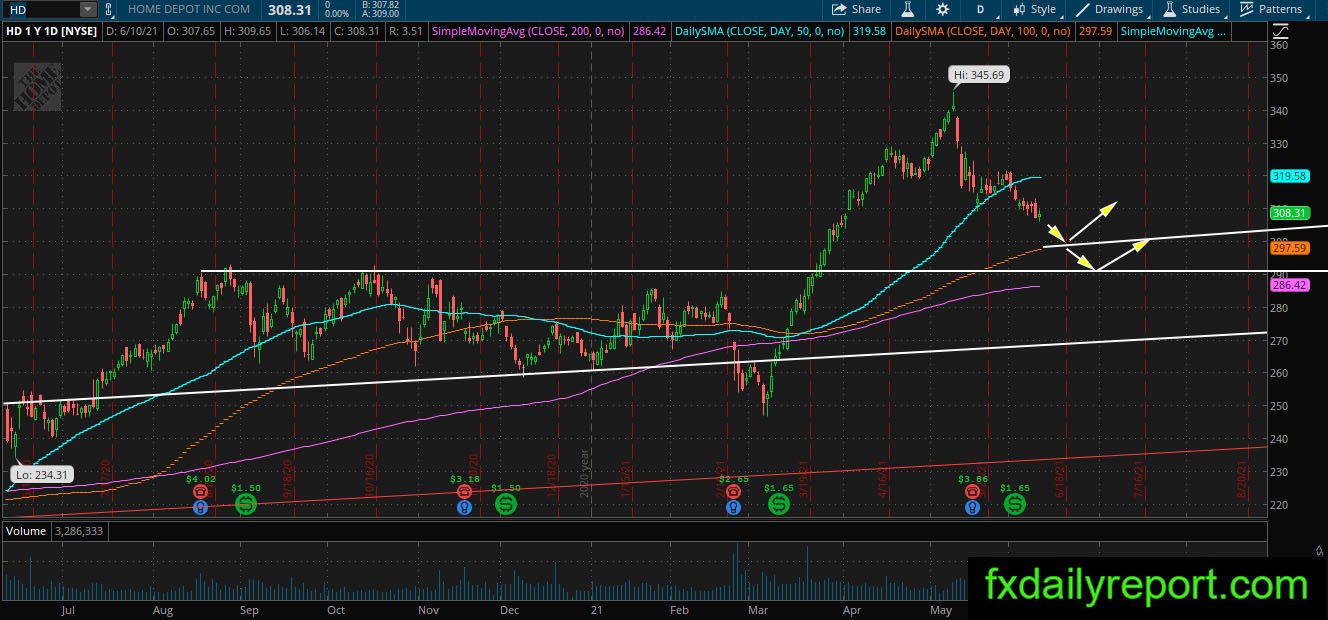Click the HD symbol input field

coord(40,9)
